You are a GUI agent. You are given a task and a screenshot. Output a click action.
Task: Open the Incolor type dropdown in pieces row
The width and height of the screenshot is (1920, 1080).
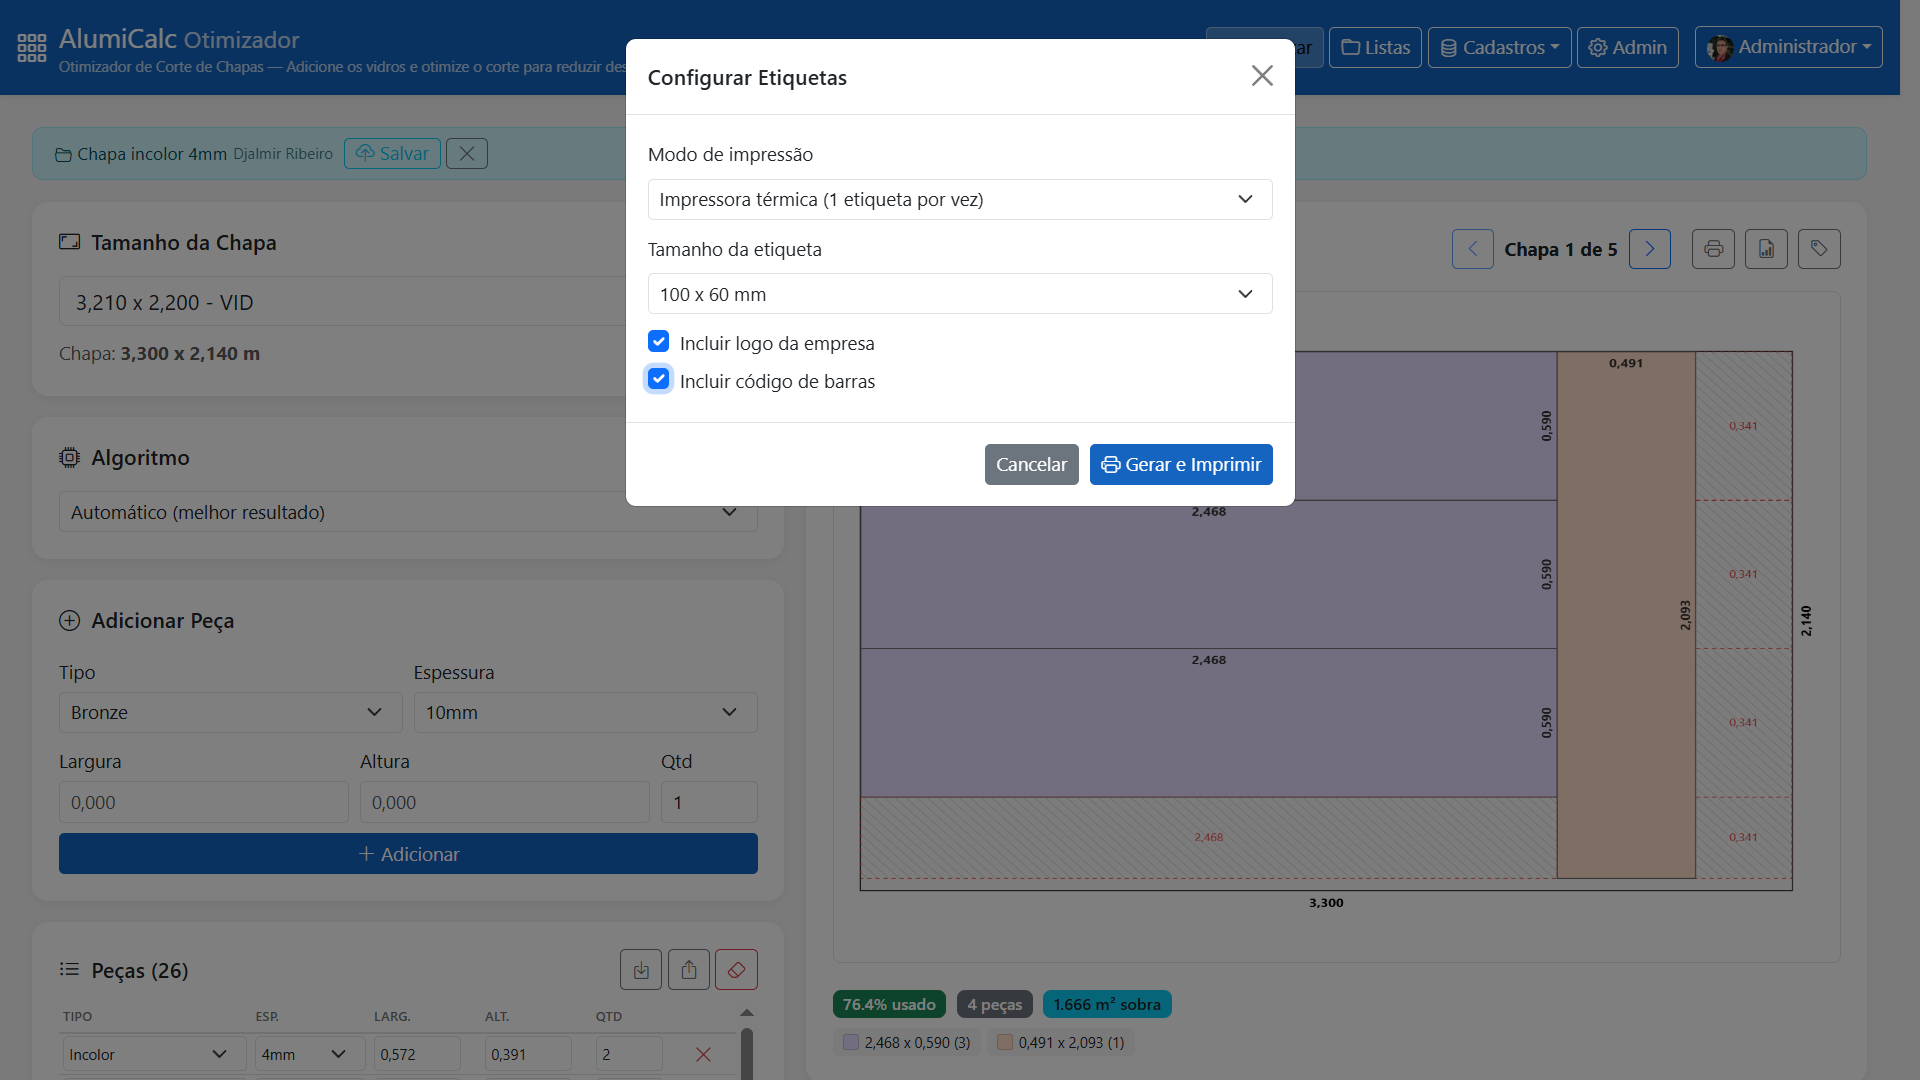pos(154,1054)
